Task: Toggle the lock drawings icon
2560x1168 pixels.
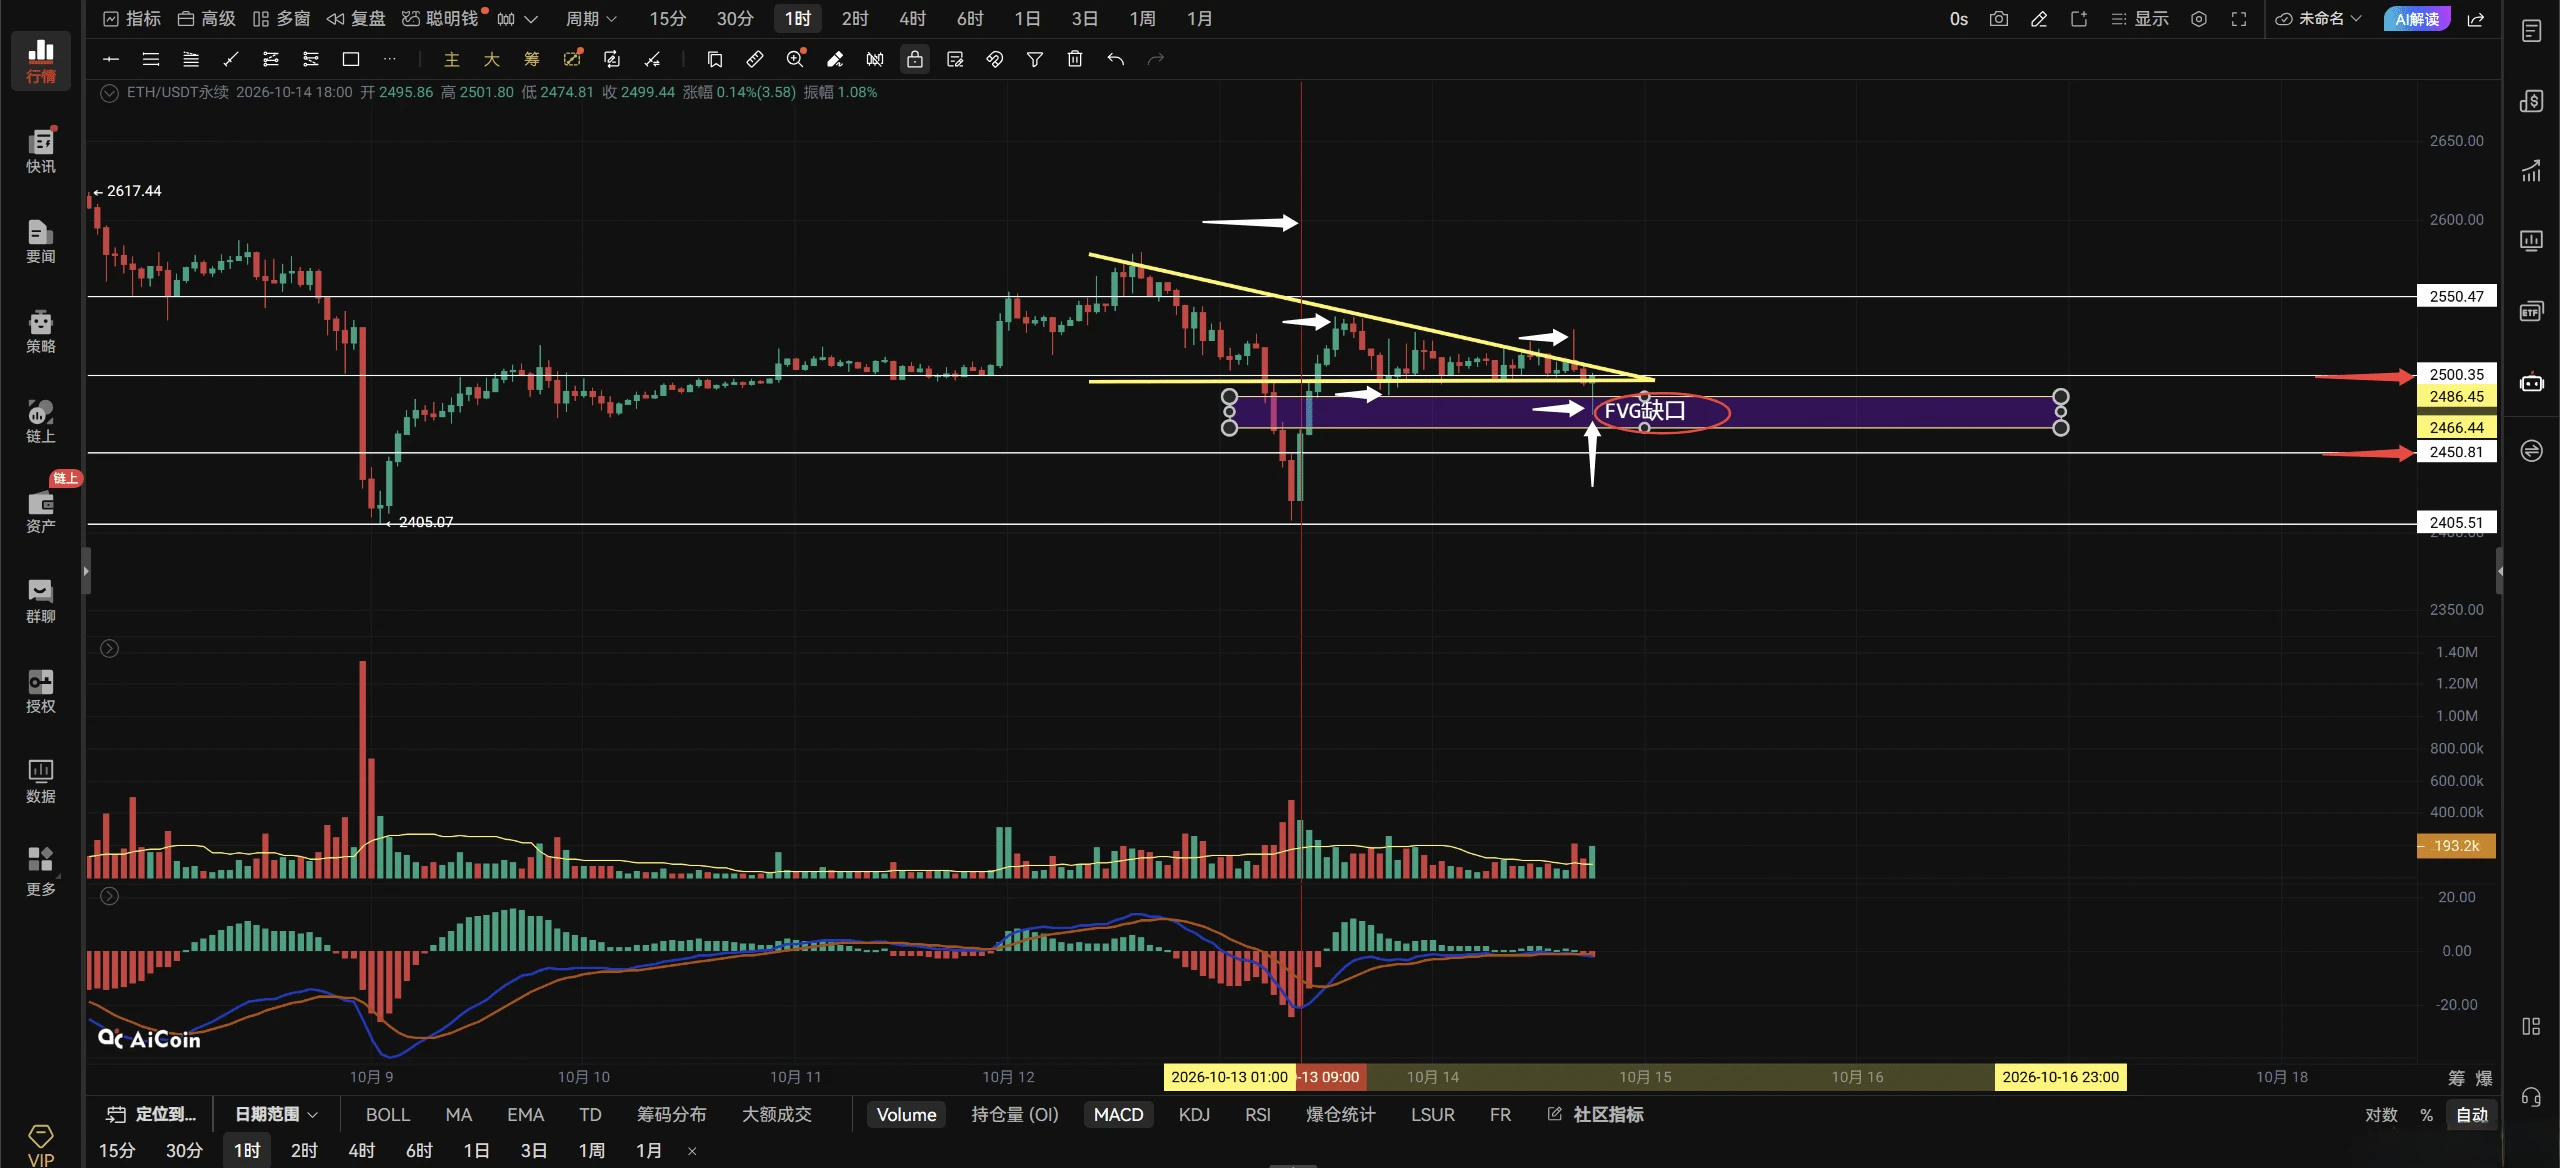Action: coord(915,60)
